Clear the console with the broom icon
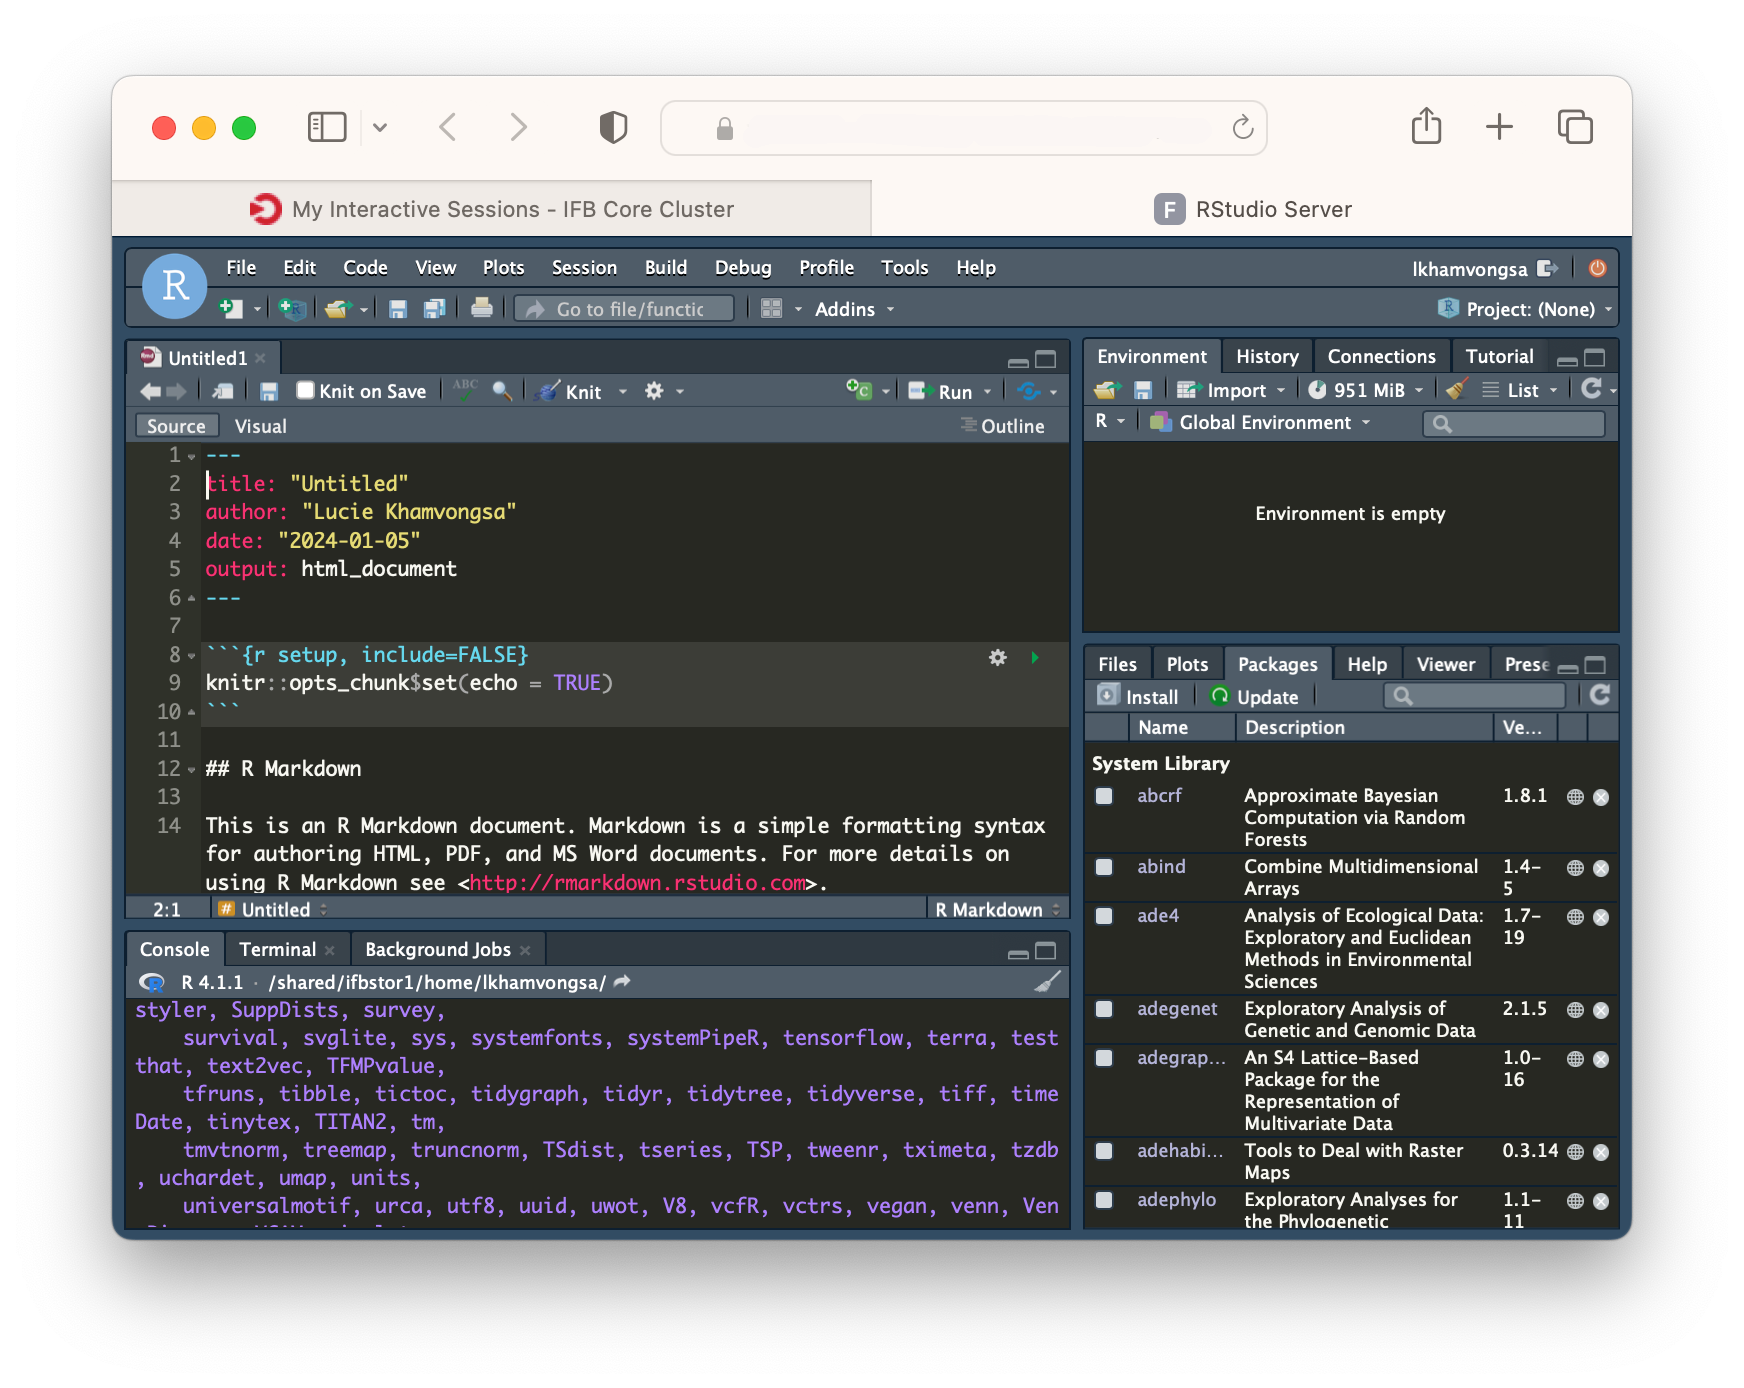Screen dimensions: 1744x1388 (1047, 982)
